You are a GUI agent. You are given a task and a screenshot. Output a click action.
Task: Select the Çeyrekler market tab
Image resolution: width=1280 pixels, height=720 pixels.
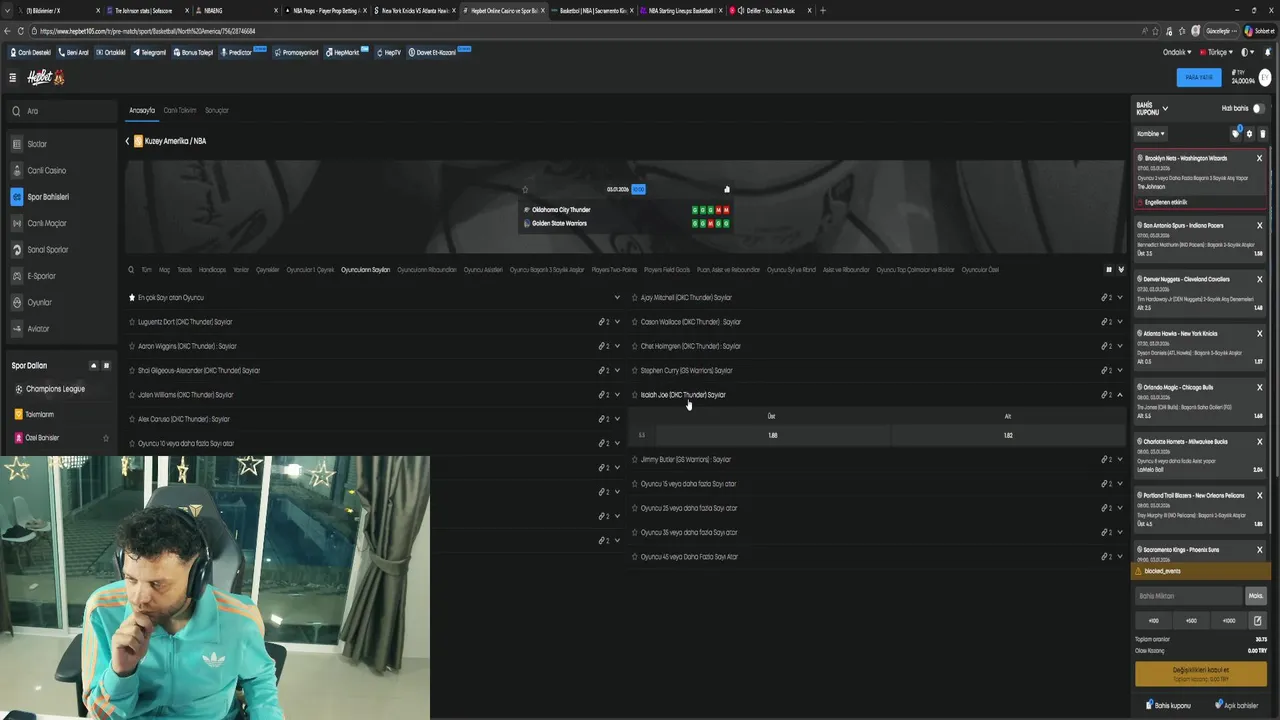pyautogui.click(x=268, y=270)
